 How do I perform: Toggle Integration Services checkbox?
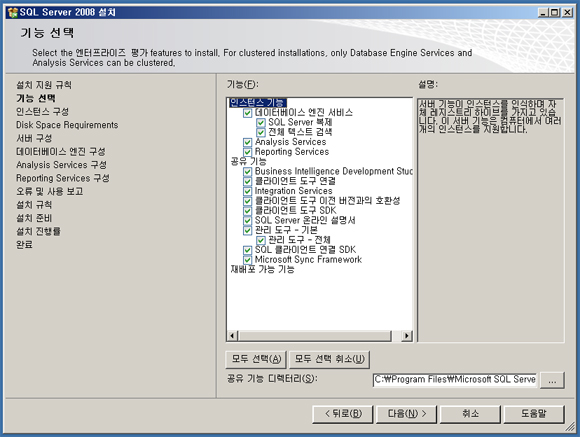coord(247,191)
